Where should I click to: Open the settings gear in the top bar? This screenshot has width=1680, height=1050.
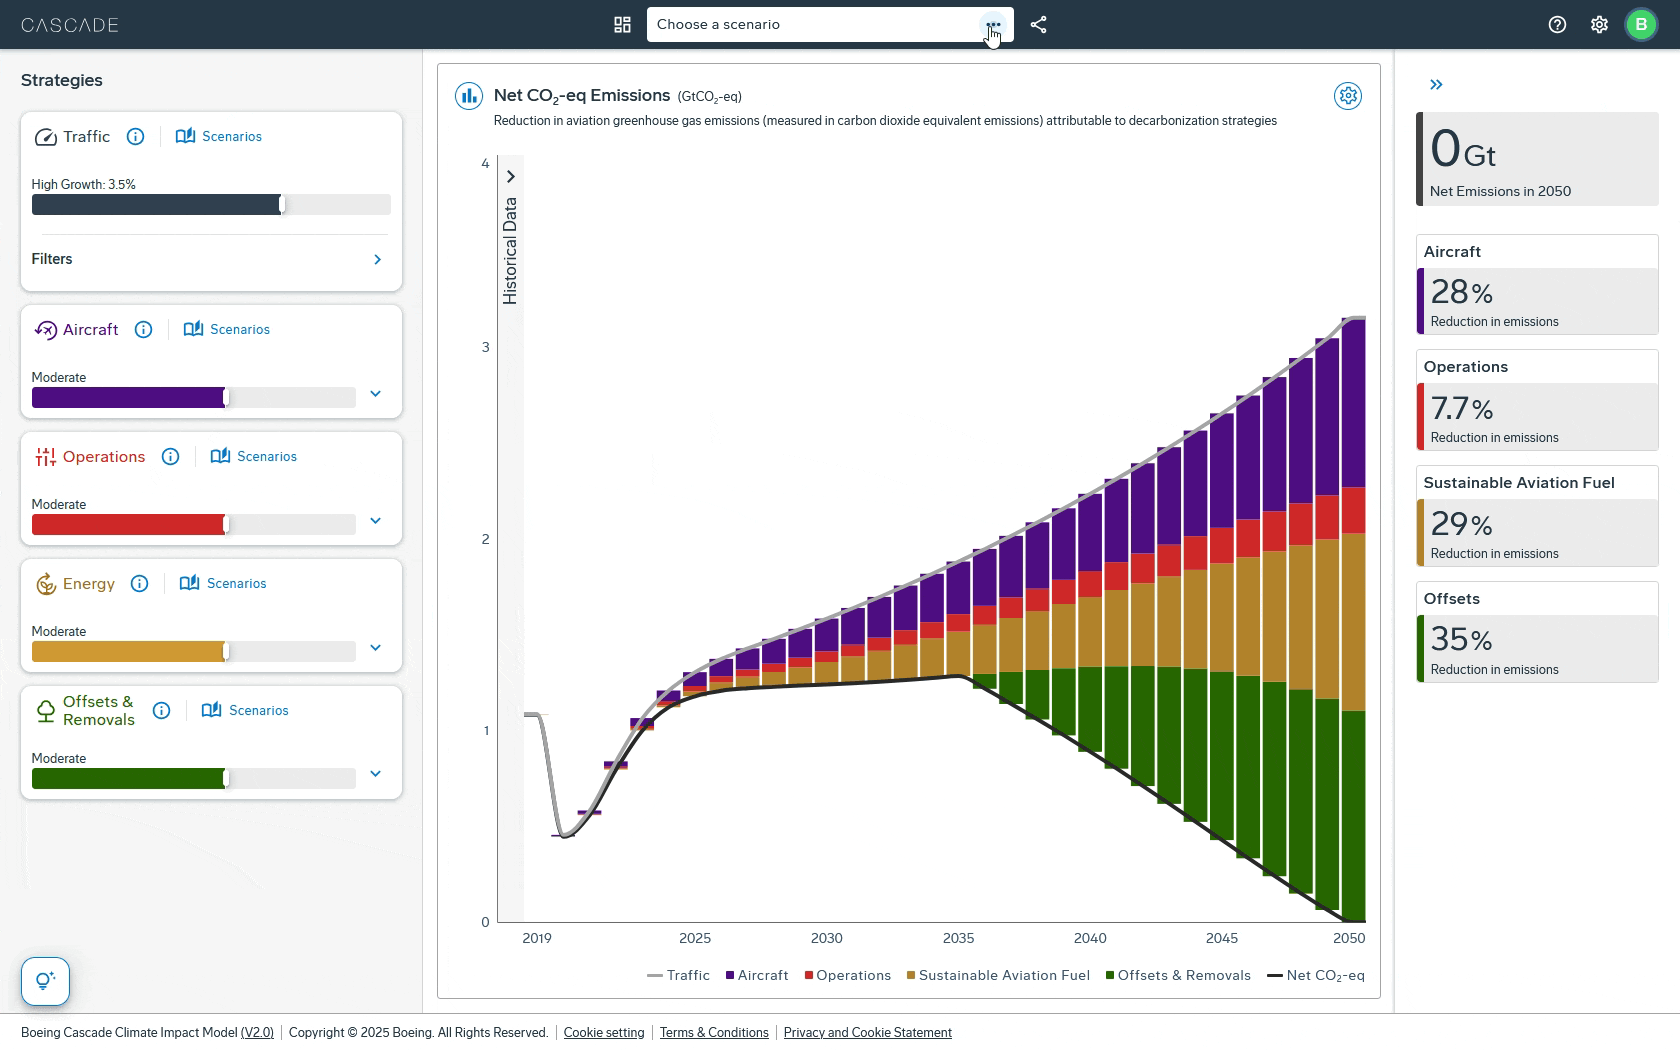point(1599,25)
